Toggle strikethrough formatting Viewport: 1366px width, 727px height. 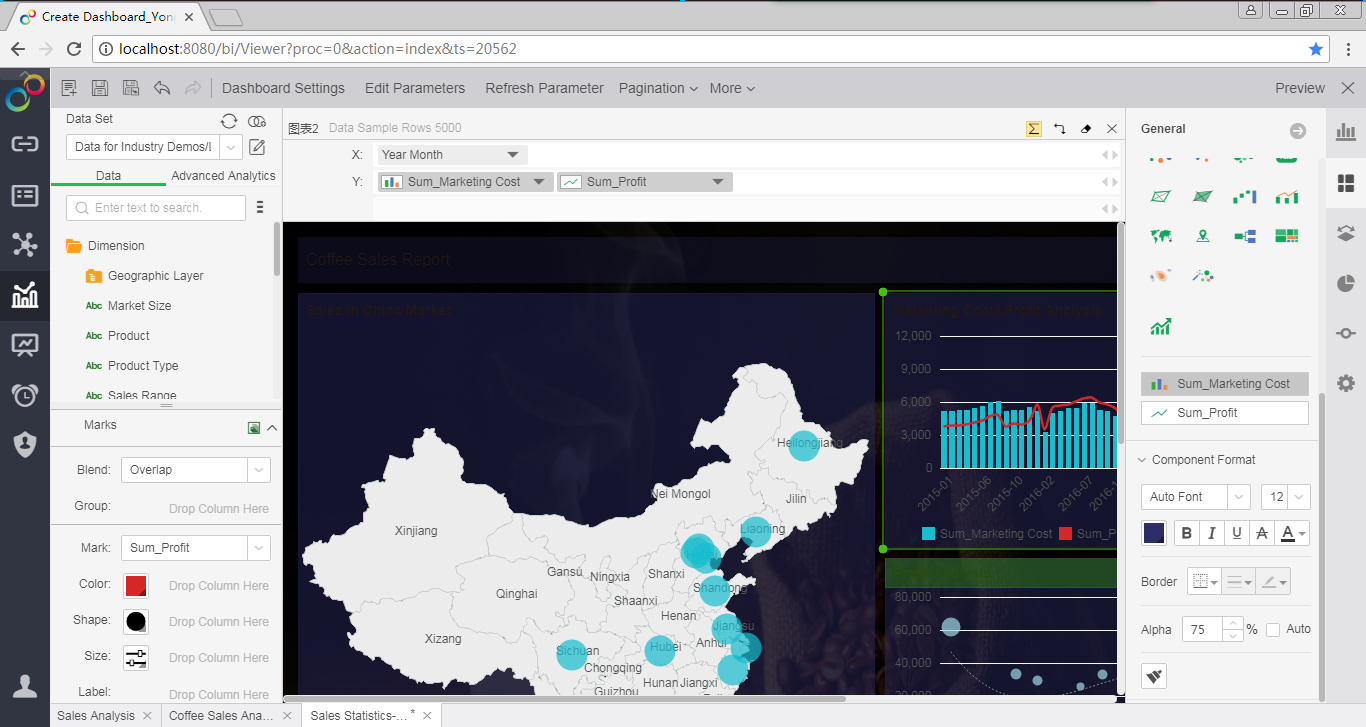coord(1262,533)
